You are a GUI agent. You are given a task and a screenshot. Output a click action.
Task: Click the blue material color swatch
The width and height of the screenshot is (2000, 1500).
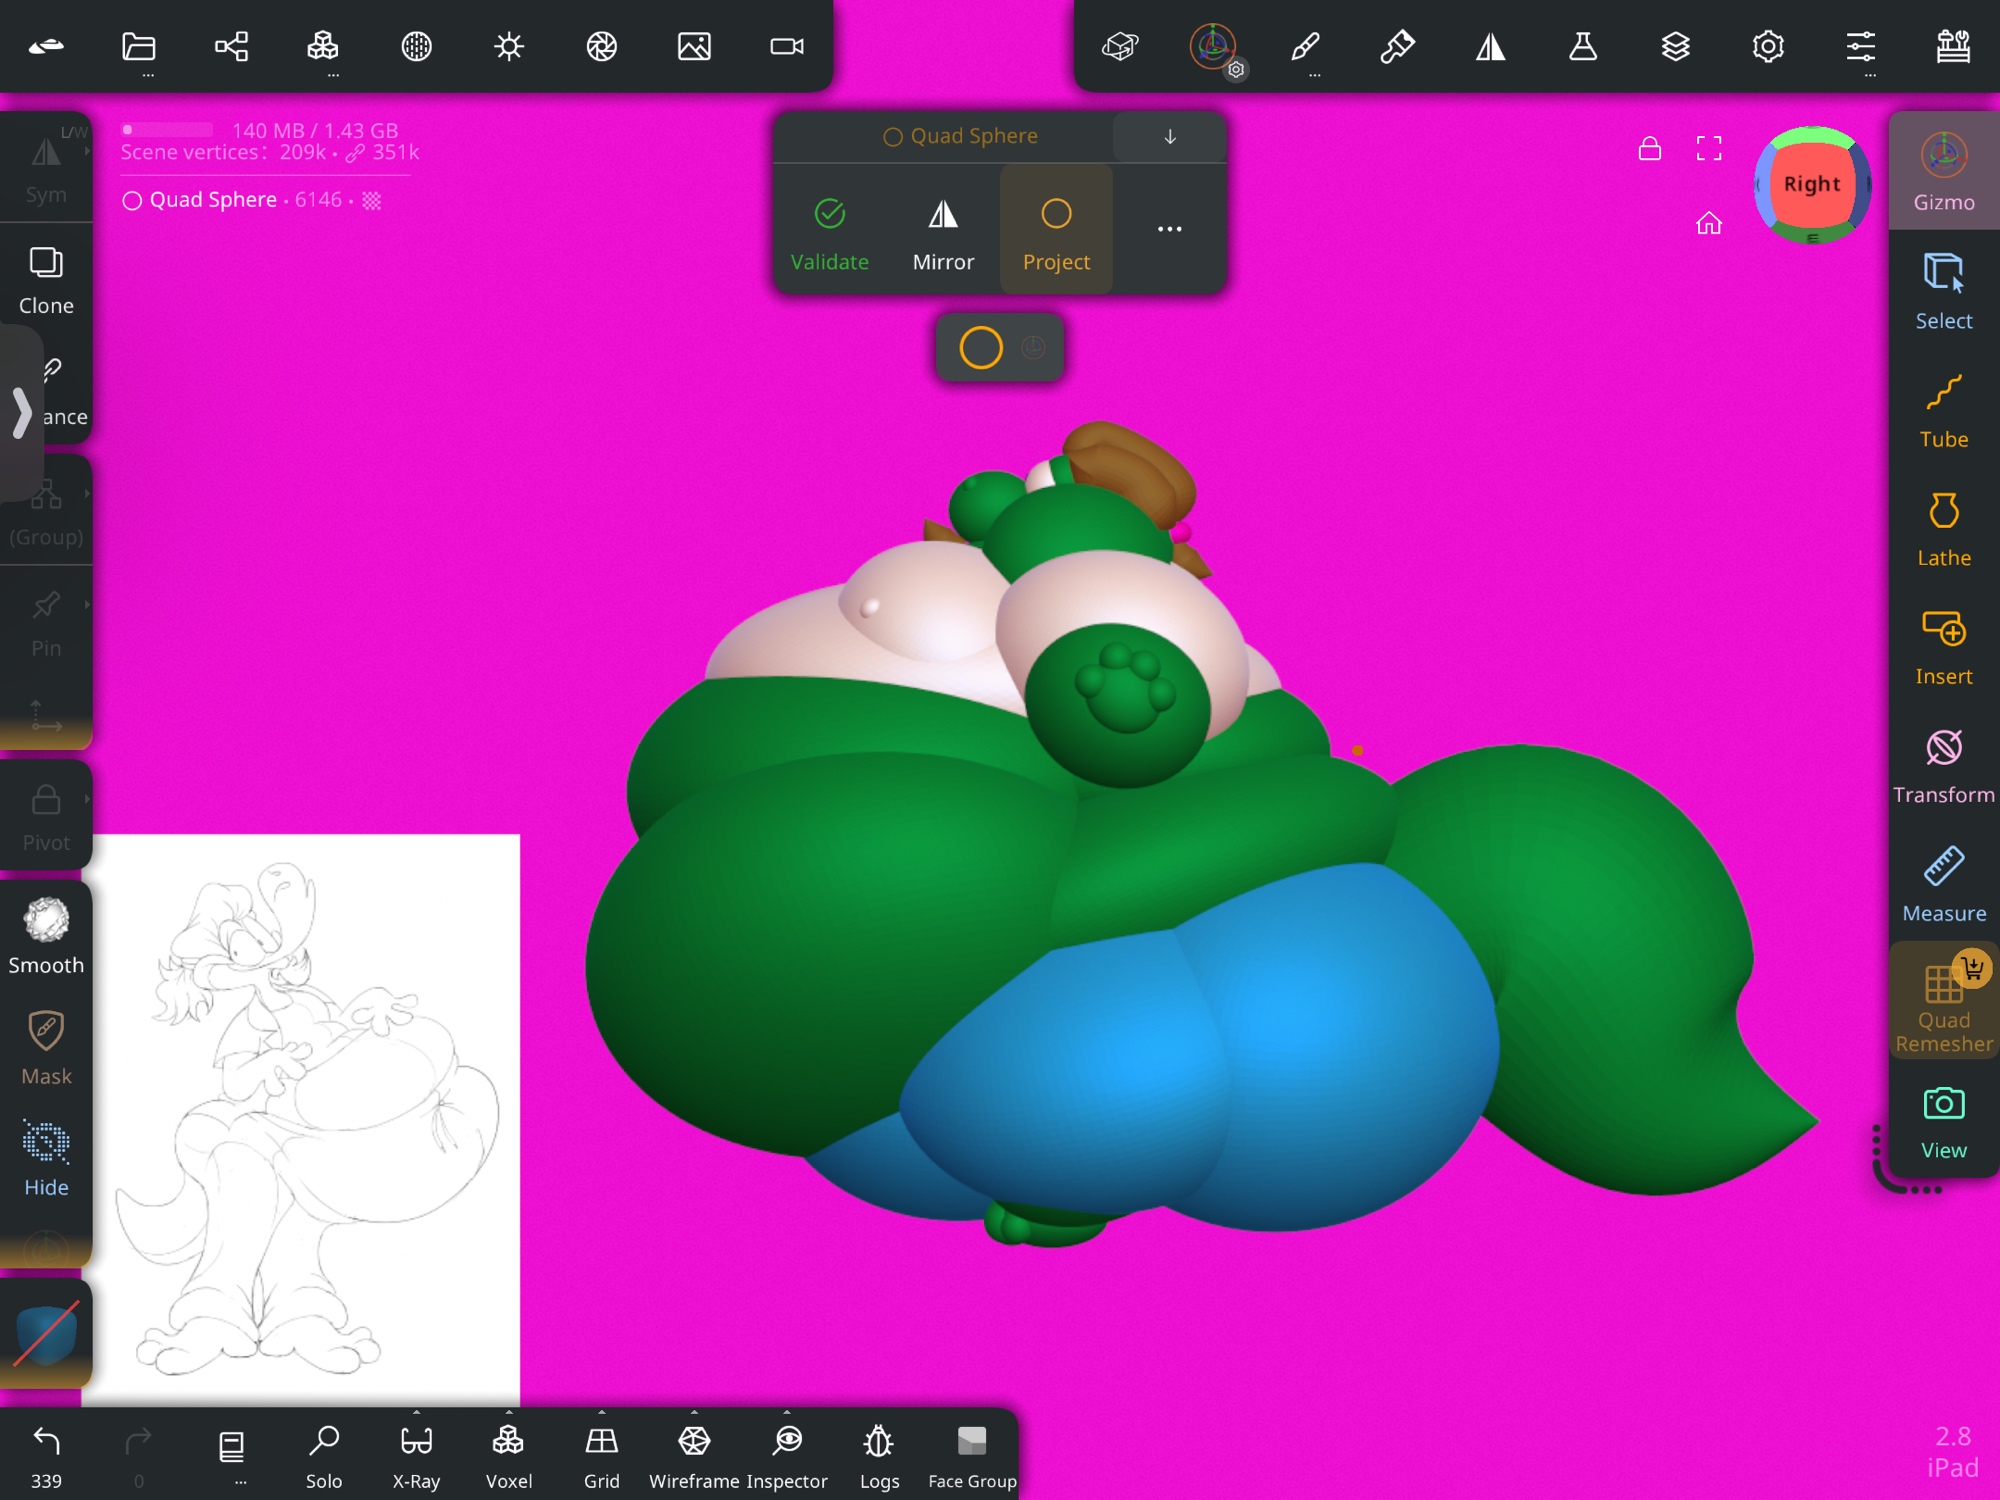[x=46, y=1334]
